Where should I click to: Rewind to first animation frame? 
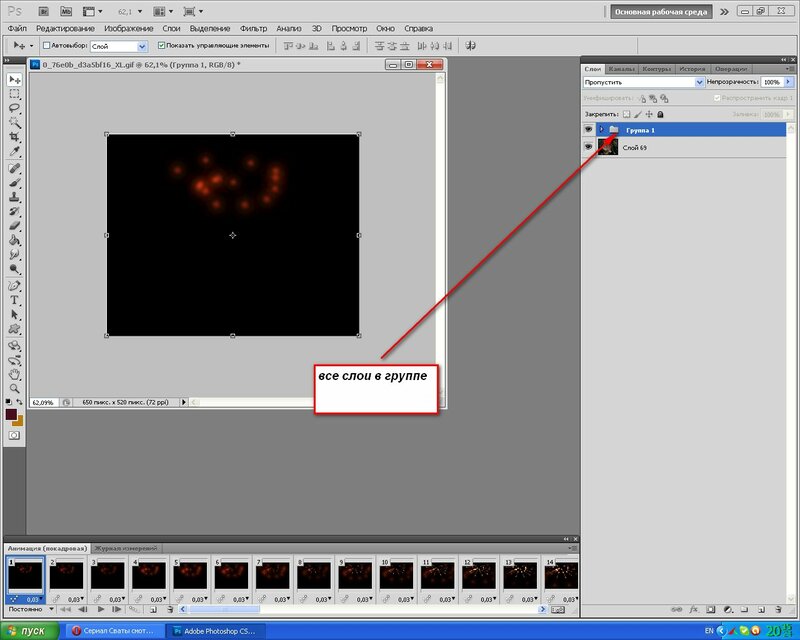point(65,609)
